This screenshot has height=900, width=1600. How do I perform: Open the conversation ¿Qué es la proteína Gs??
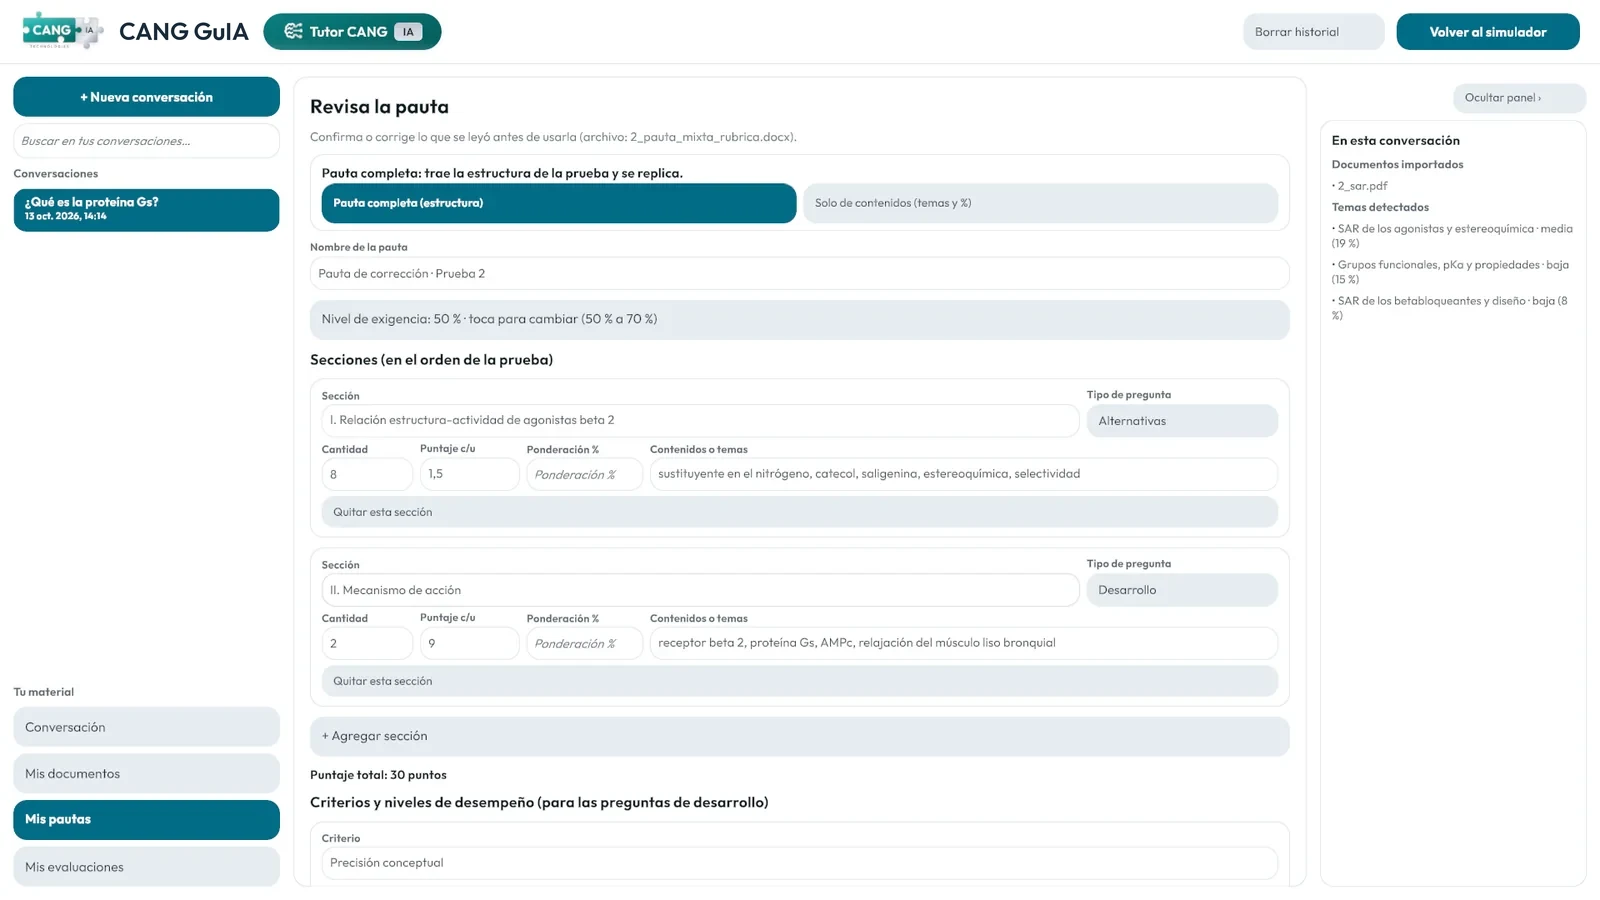click(x=146, y=210)
